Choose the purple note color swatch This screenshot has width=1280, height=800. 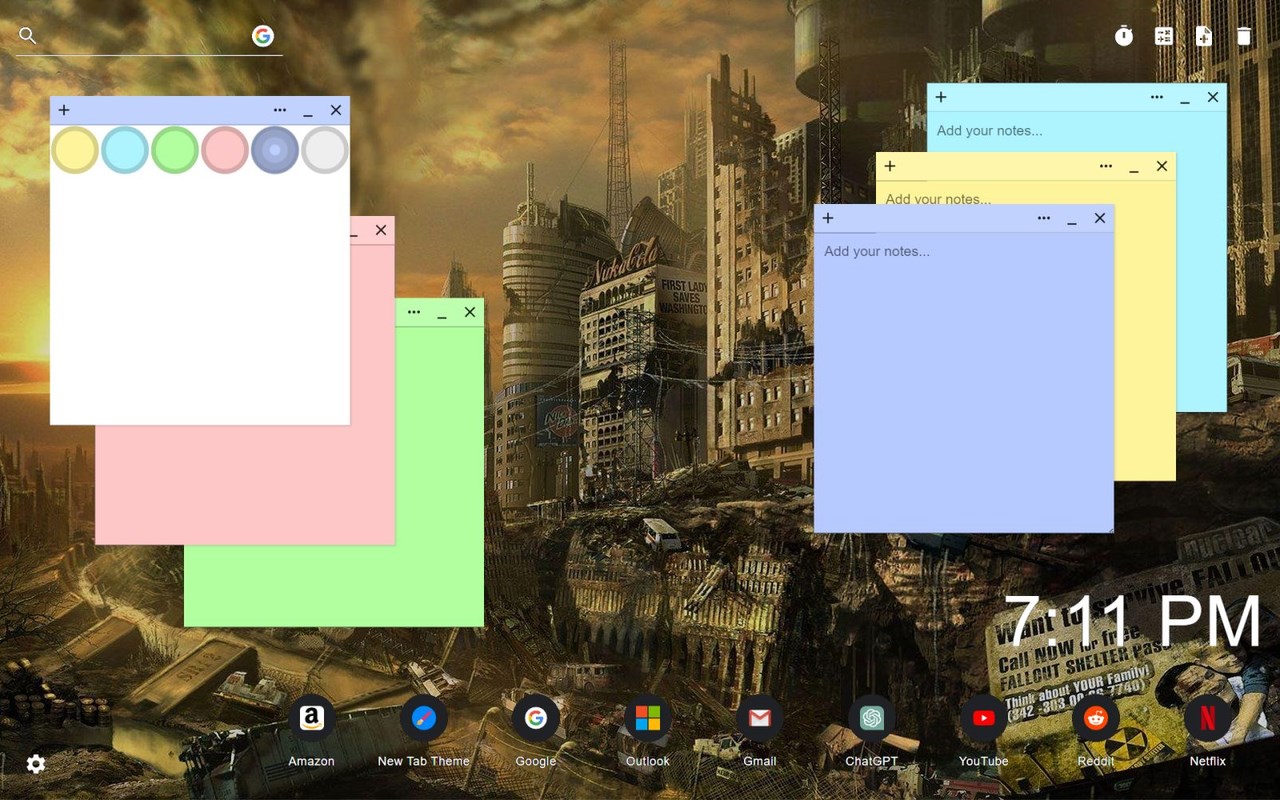[275, 150]
